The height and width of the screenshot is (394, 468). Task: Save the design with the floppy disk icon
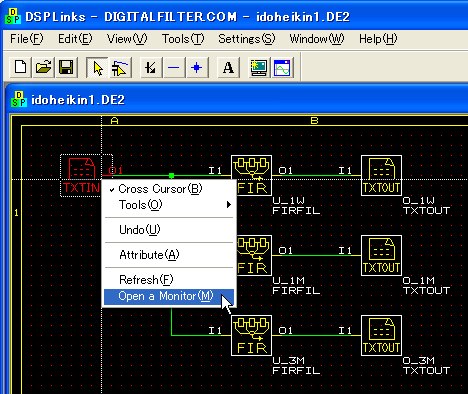click(x=66, y=68)
